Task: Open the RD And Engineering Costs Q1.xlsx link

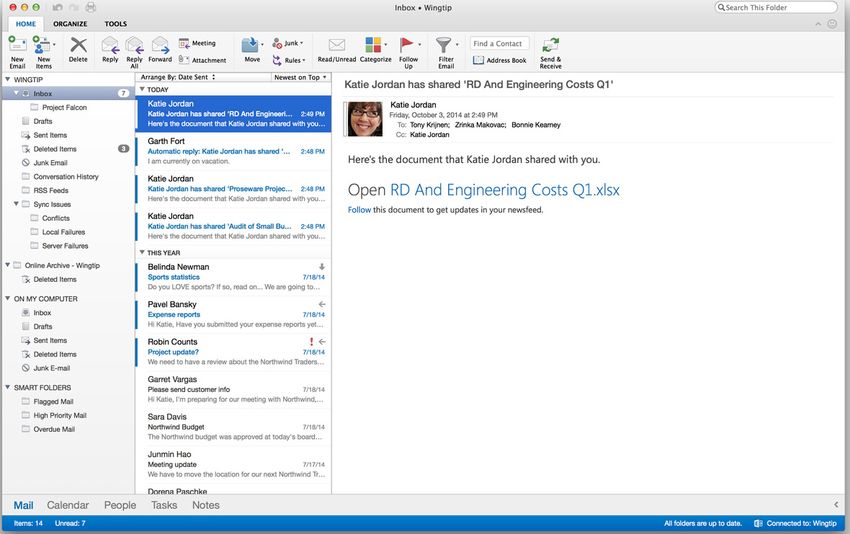Action: tap(505, 190)
